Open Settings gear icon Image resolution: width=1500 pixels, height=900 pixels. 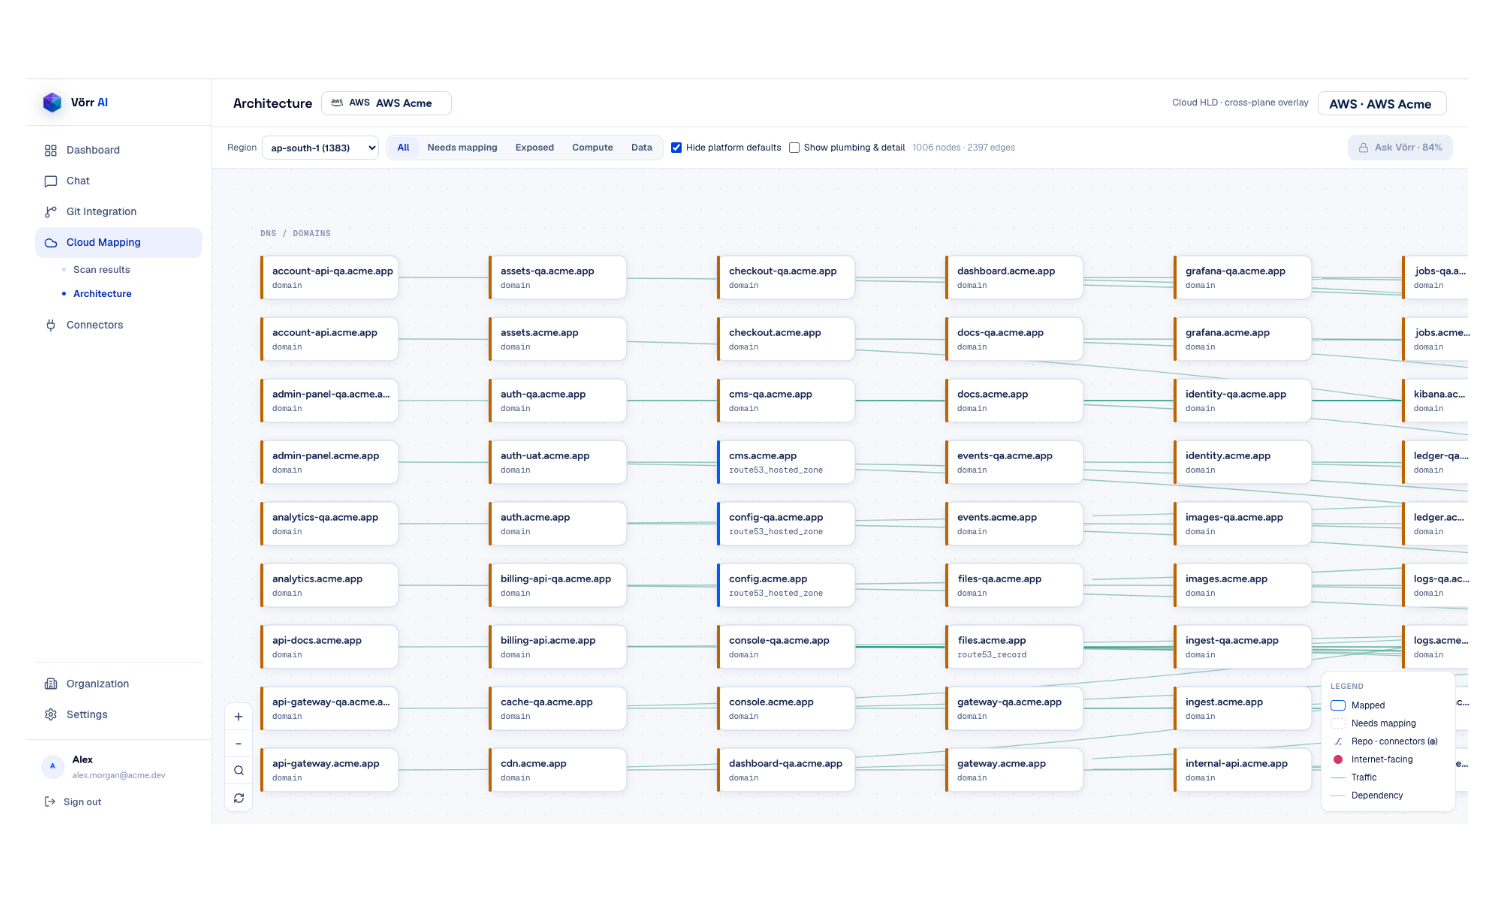pyautogui.click(x=51, y=715)
